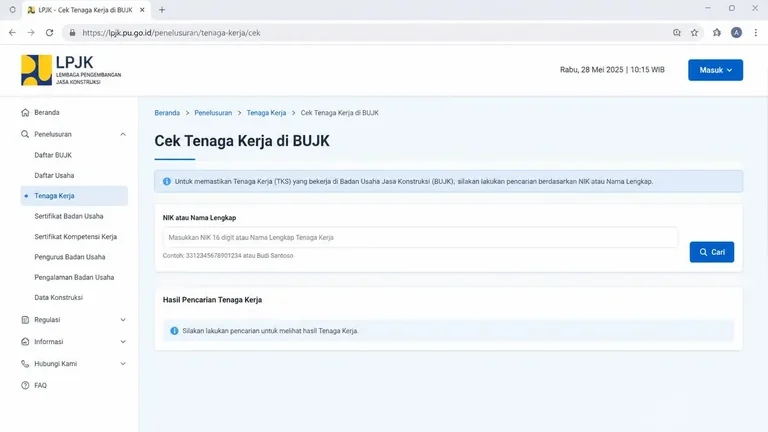The height and width of the screenshot is (432, 768).
Task: Open the FAQ sidebar link
Action: click(x=40, y=385)
